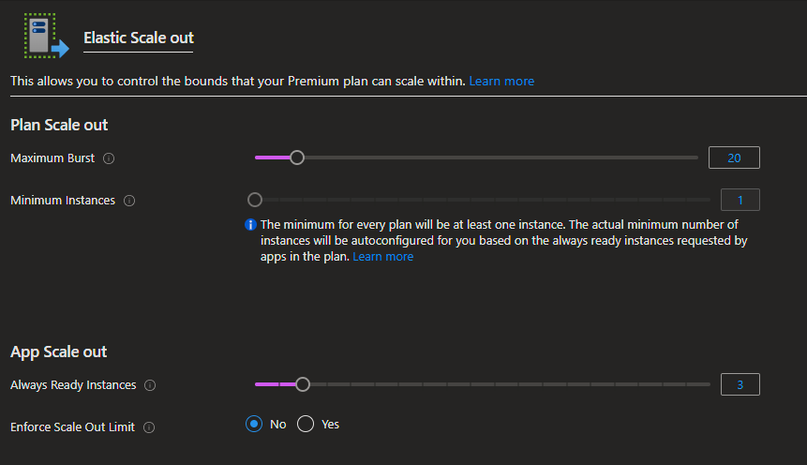The image size is (807, 465).
Task: Show info tooltip for Enforce Scale Out Limit
Action: pos(149,427)
